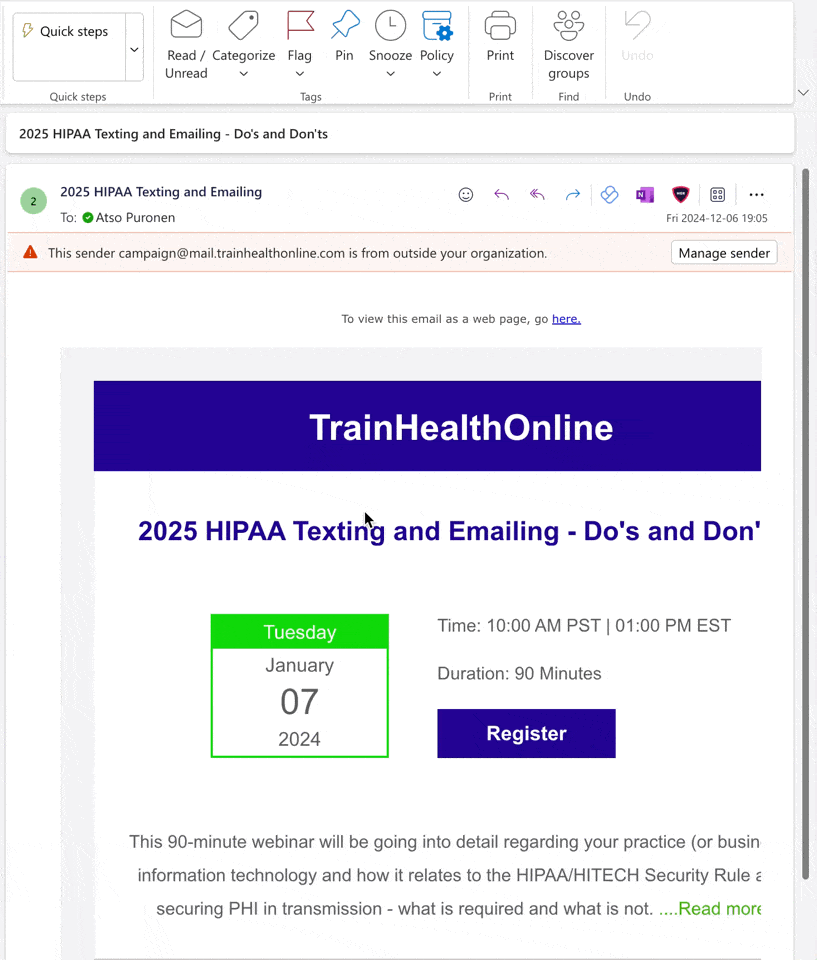Image resolution: width=817 pixels, height=960 pixels.
Task: Pin this message
Action: coord(344,39)
